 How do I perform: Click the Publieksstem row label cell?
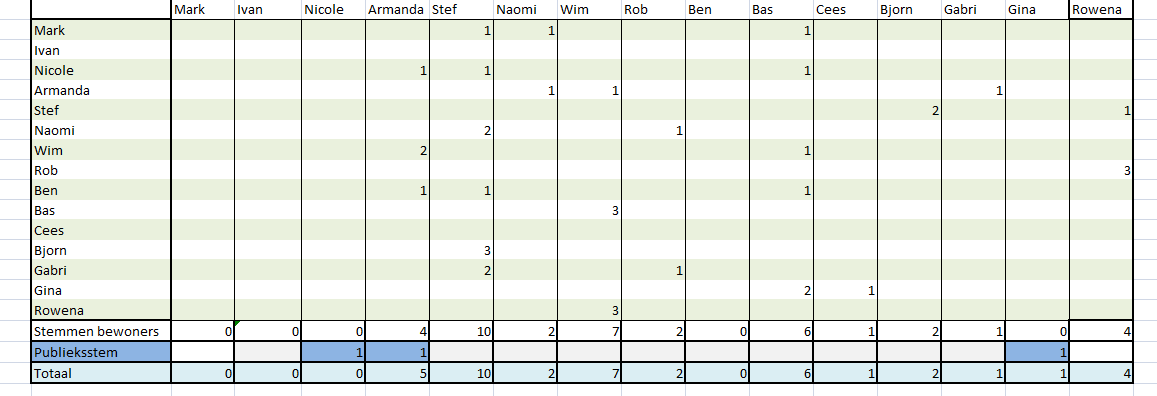(101, 352)
